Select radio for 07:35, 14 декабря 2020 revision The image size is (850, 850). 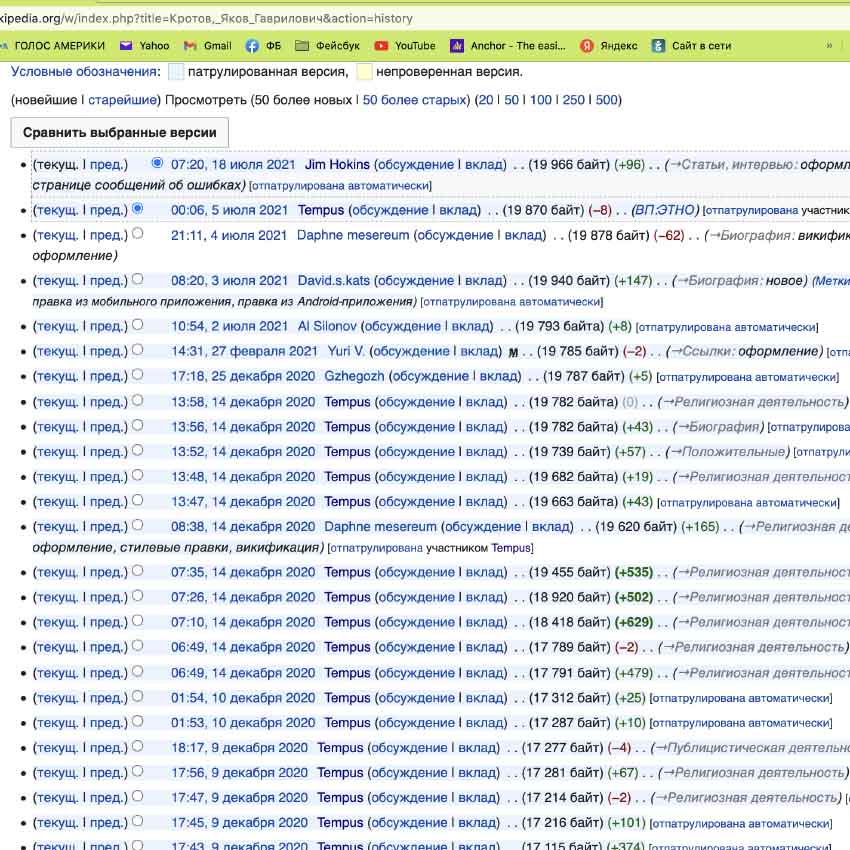click(x=138, y=570)
